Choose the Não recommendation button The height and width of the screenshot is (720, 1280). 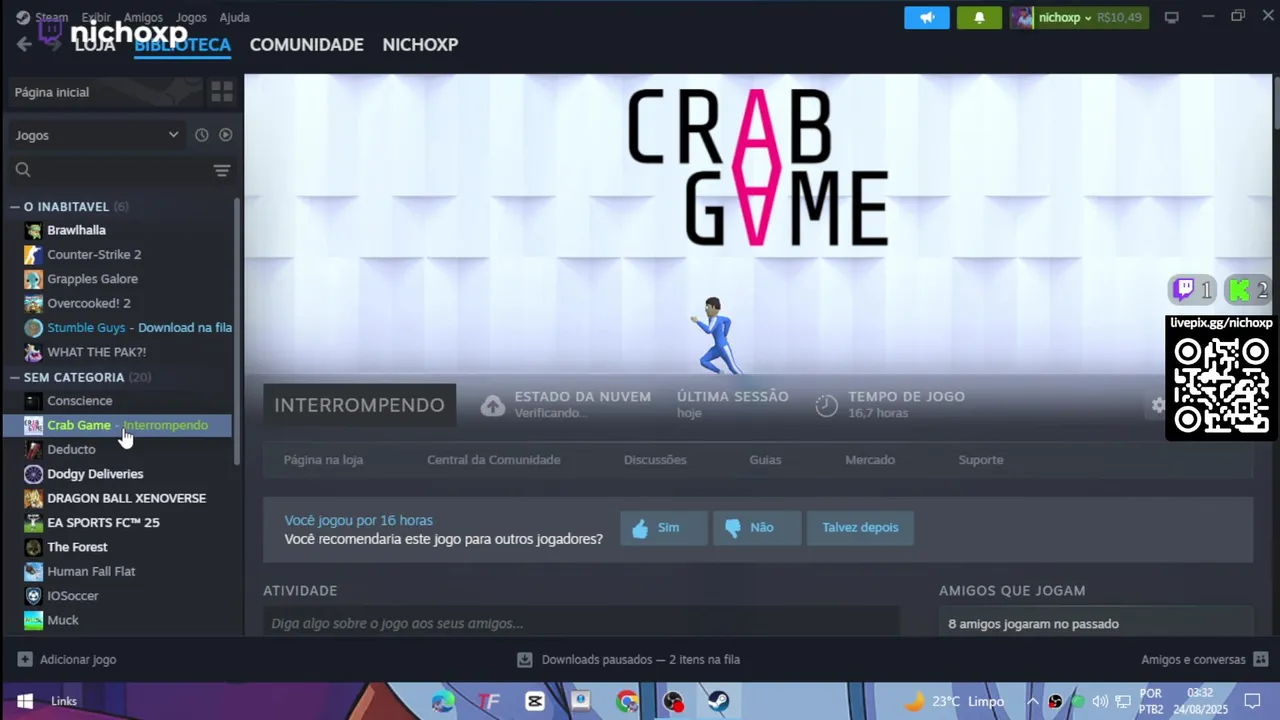(x=757, y=528)
